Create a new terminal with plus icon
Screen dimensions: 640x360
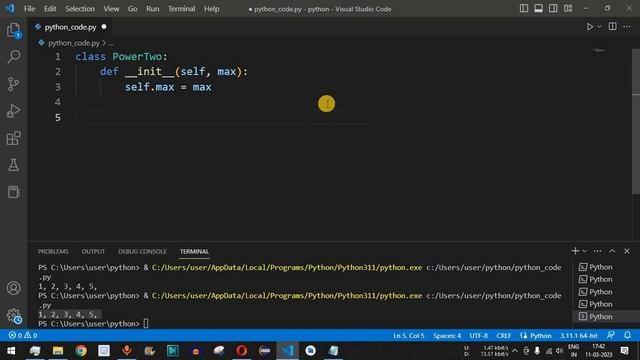(575, 251)
